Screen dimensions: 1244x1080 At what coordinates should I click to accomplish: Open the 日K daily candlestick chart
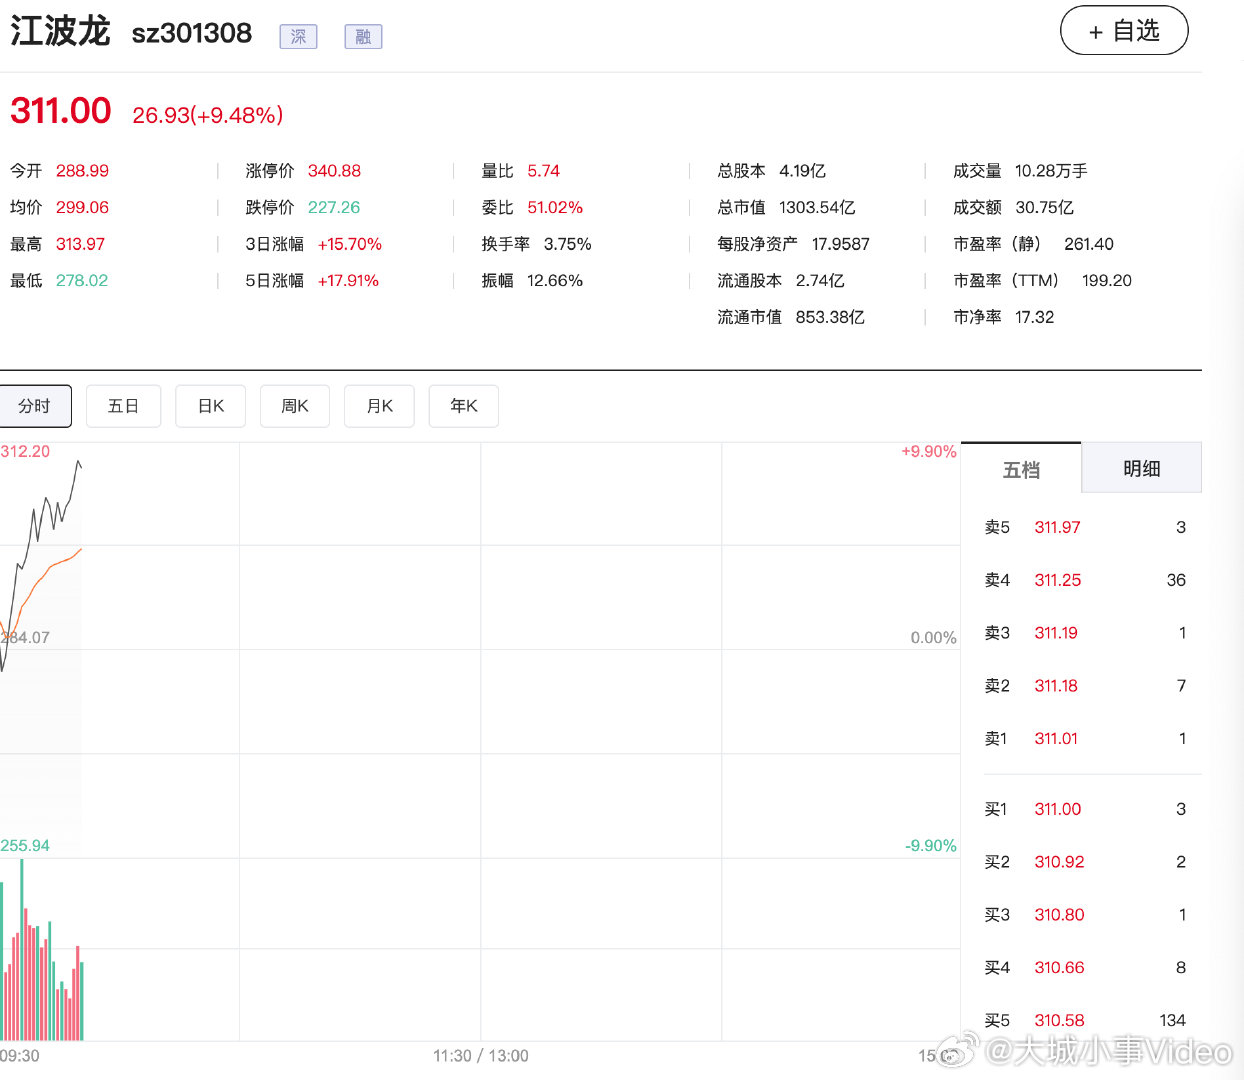[210, 406]
